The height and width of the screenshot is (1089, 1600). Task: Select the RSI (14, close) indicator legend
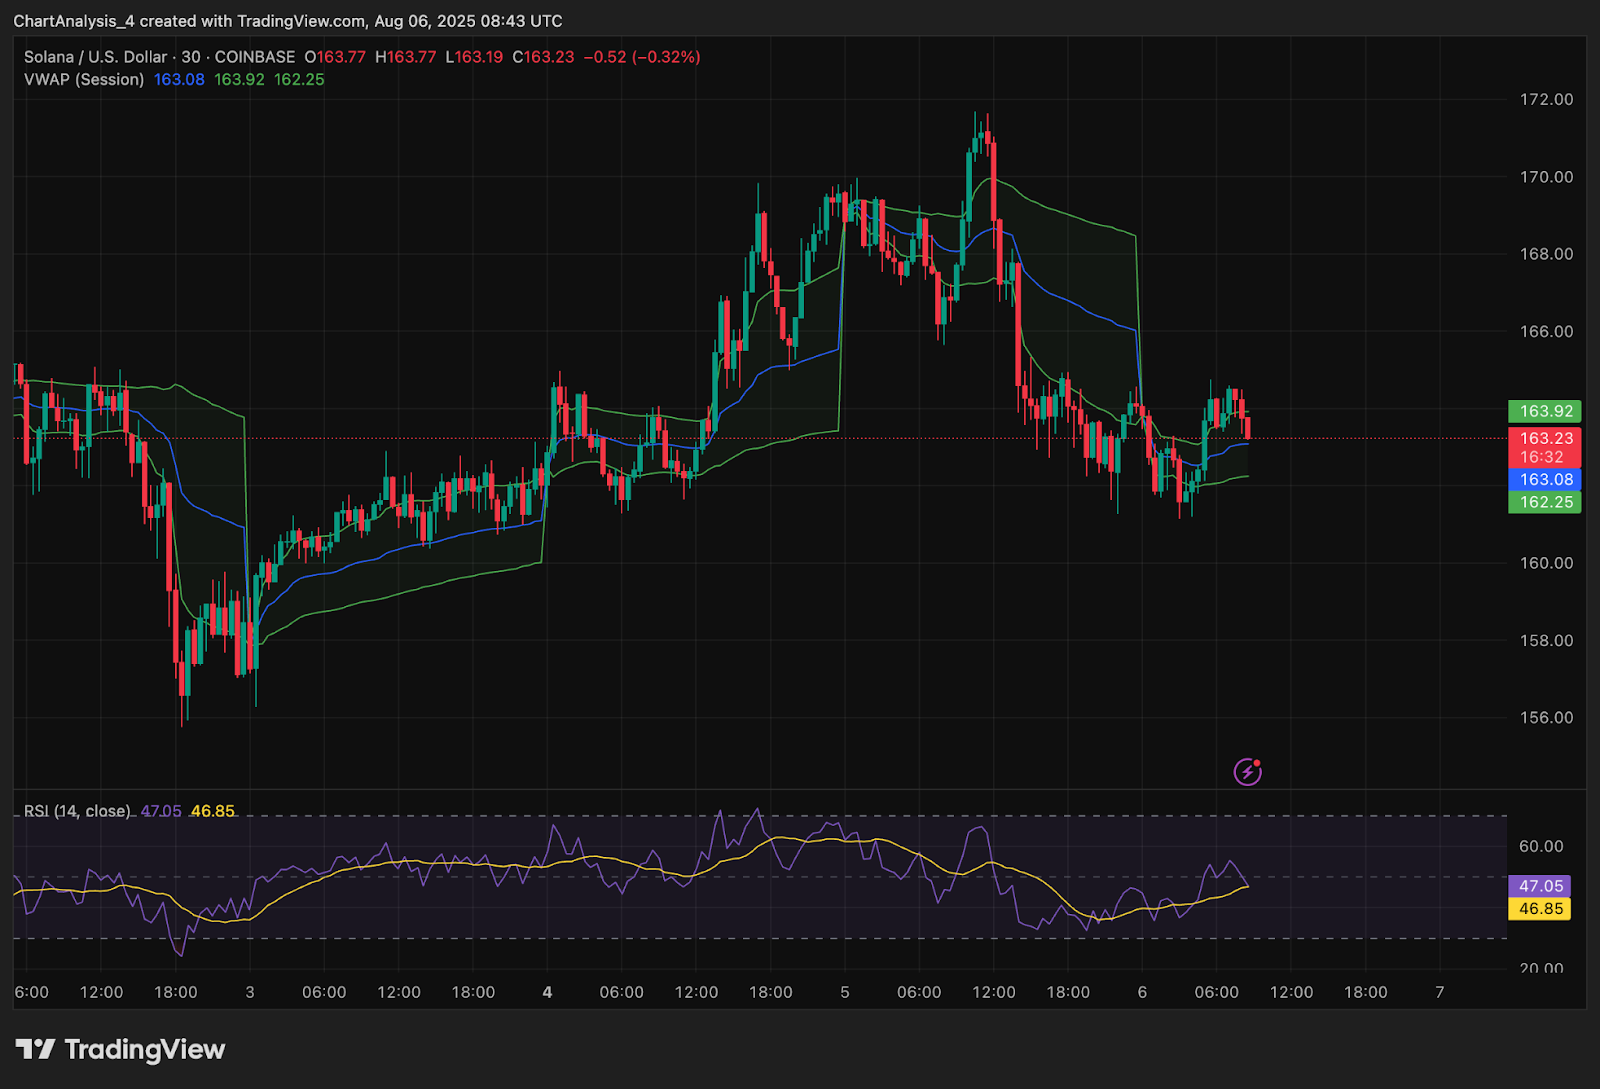[x=77, y=811]
